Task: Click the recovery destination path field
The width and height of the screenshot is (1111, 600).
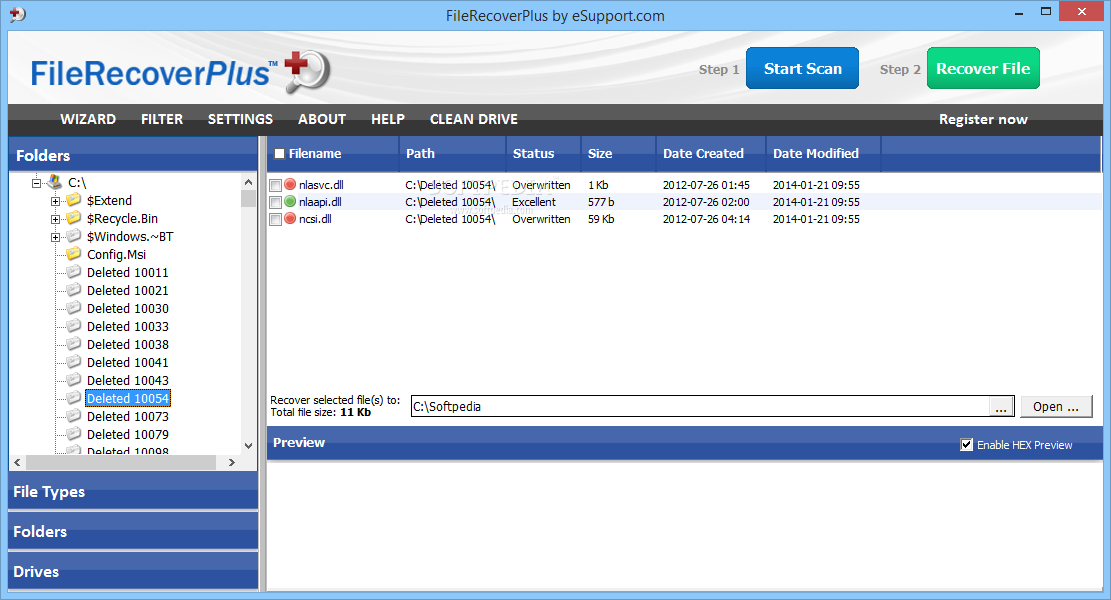Action: click(700, 407)
